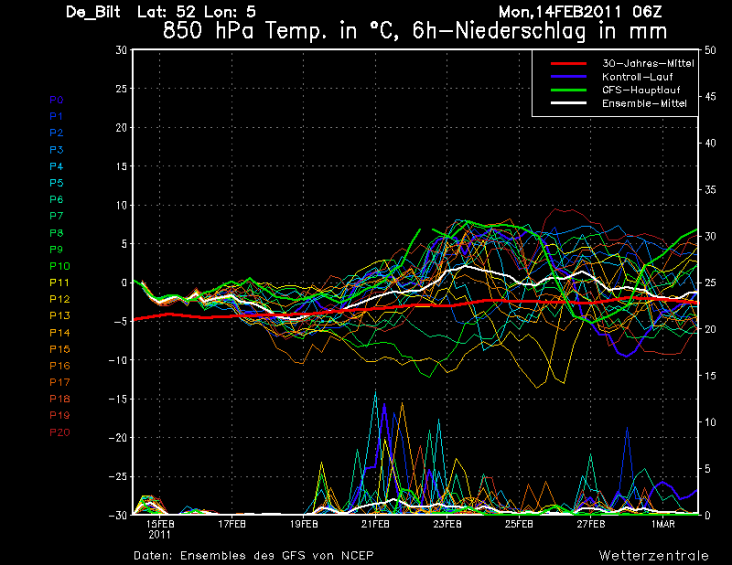Click the P16 ensemble member label

pyautogui.click(x=60, y=366)
